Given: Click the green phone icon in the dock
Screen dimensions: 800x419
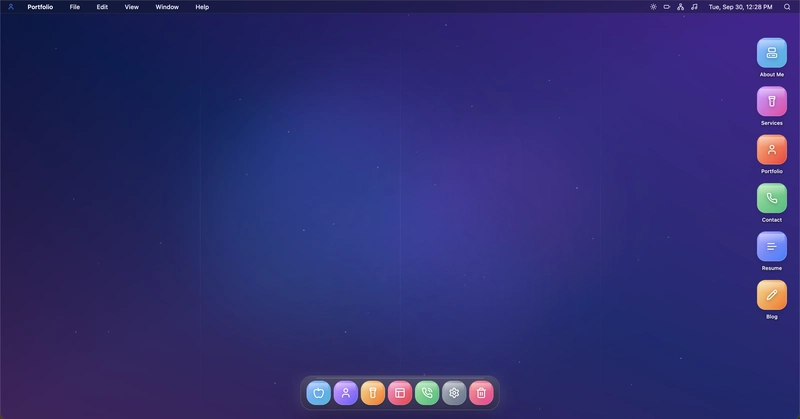Looking at the screenshot, I should [x=427, y=393].
